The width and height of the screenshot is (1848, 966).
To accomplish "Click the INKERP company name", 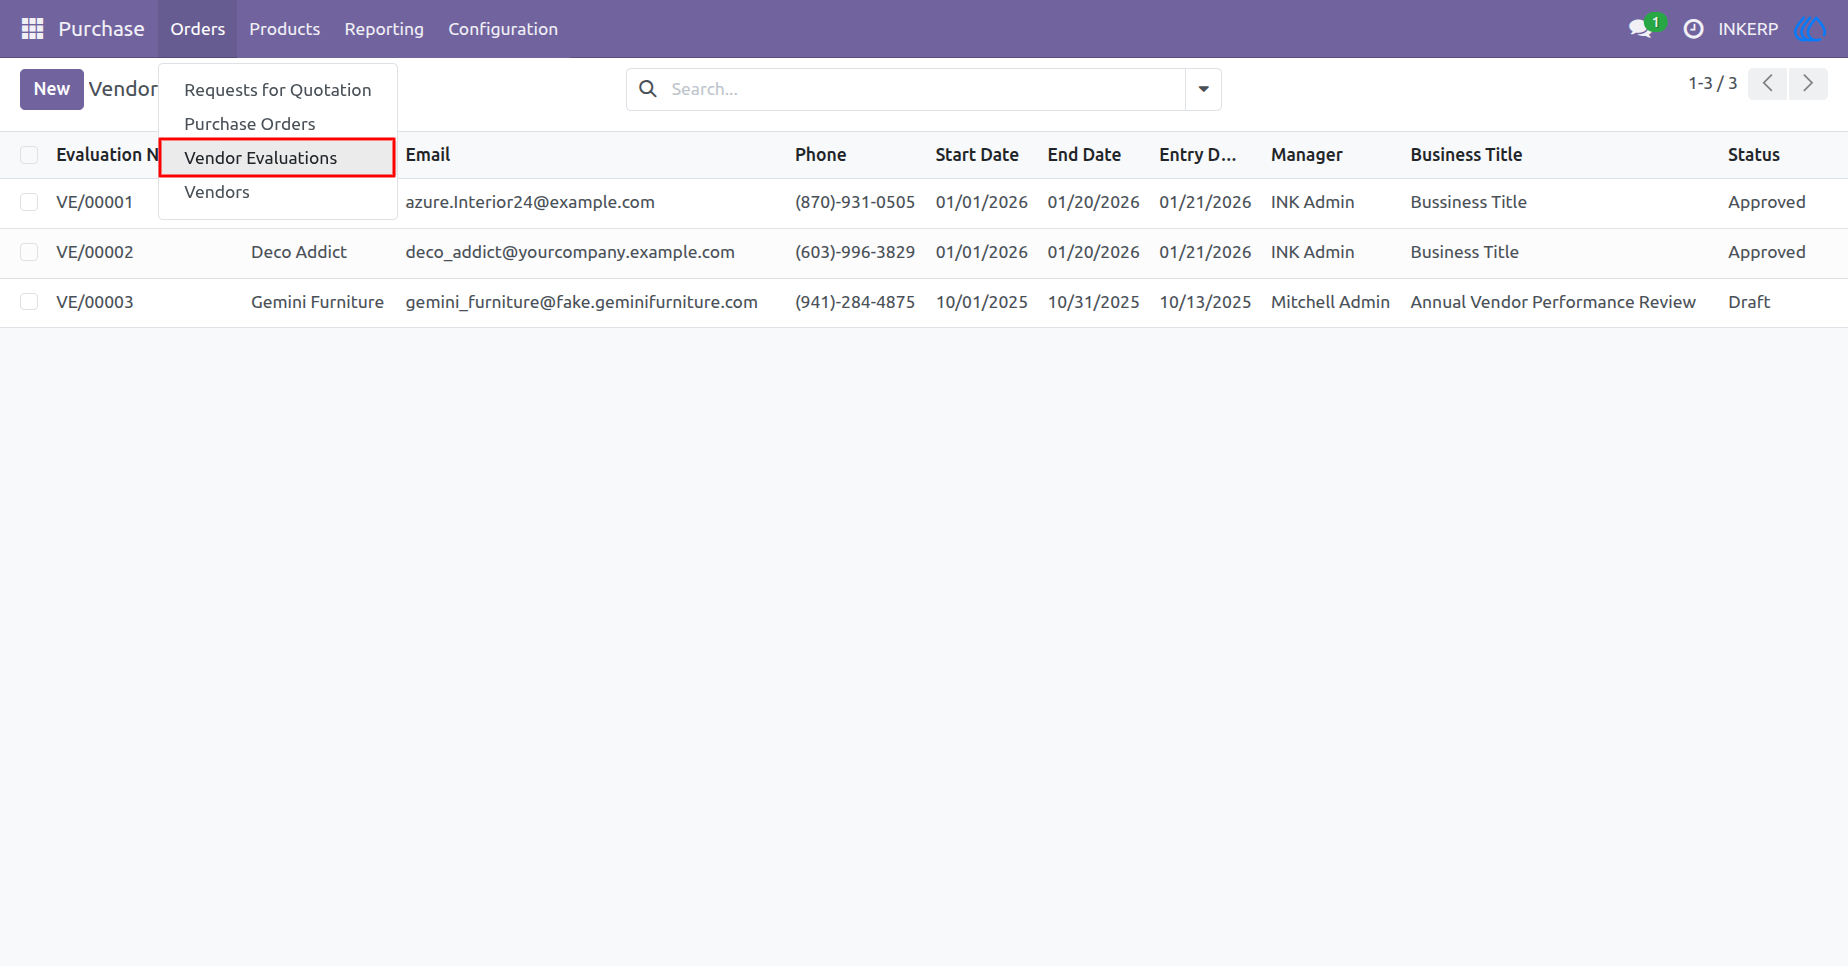I will (x=1748, y=29).
